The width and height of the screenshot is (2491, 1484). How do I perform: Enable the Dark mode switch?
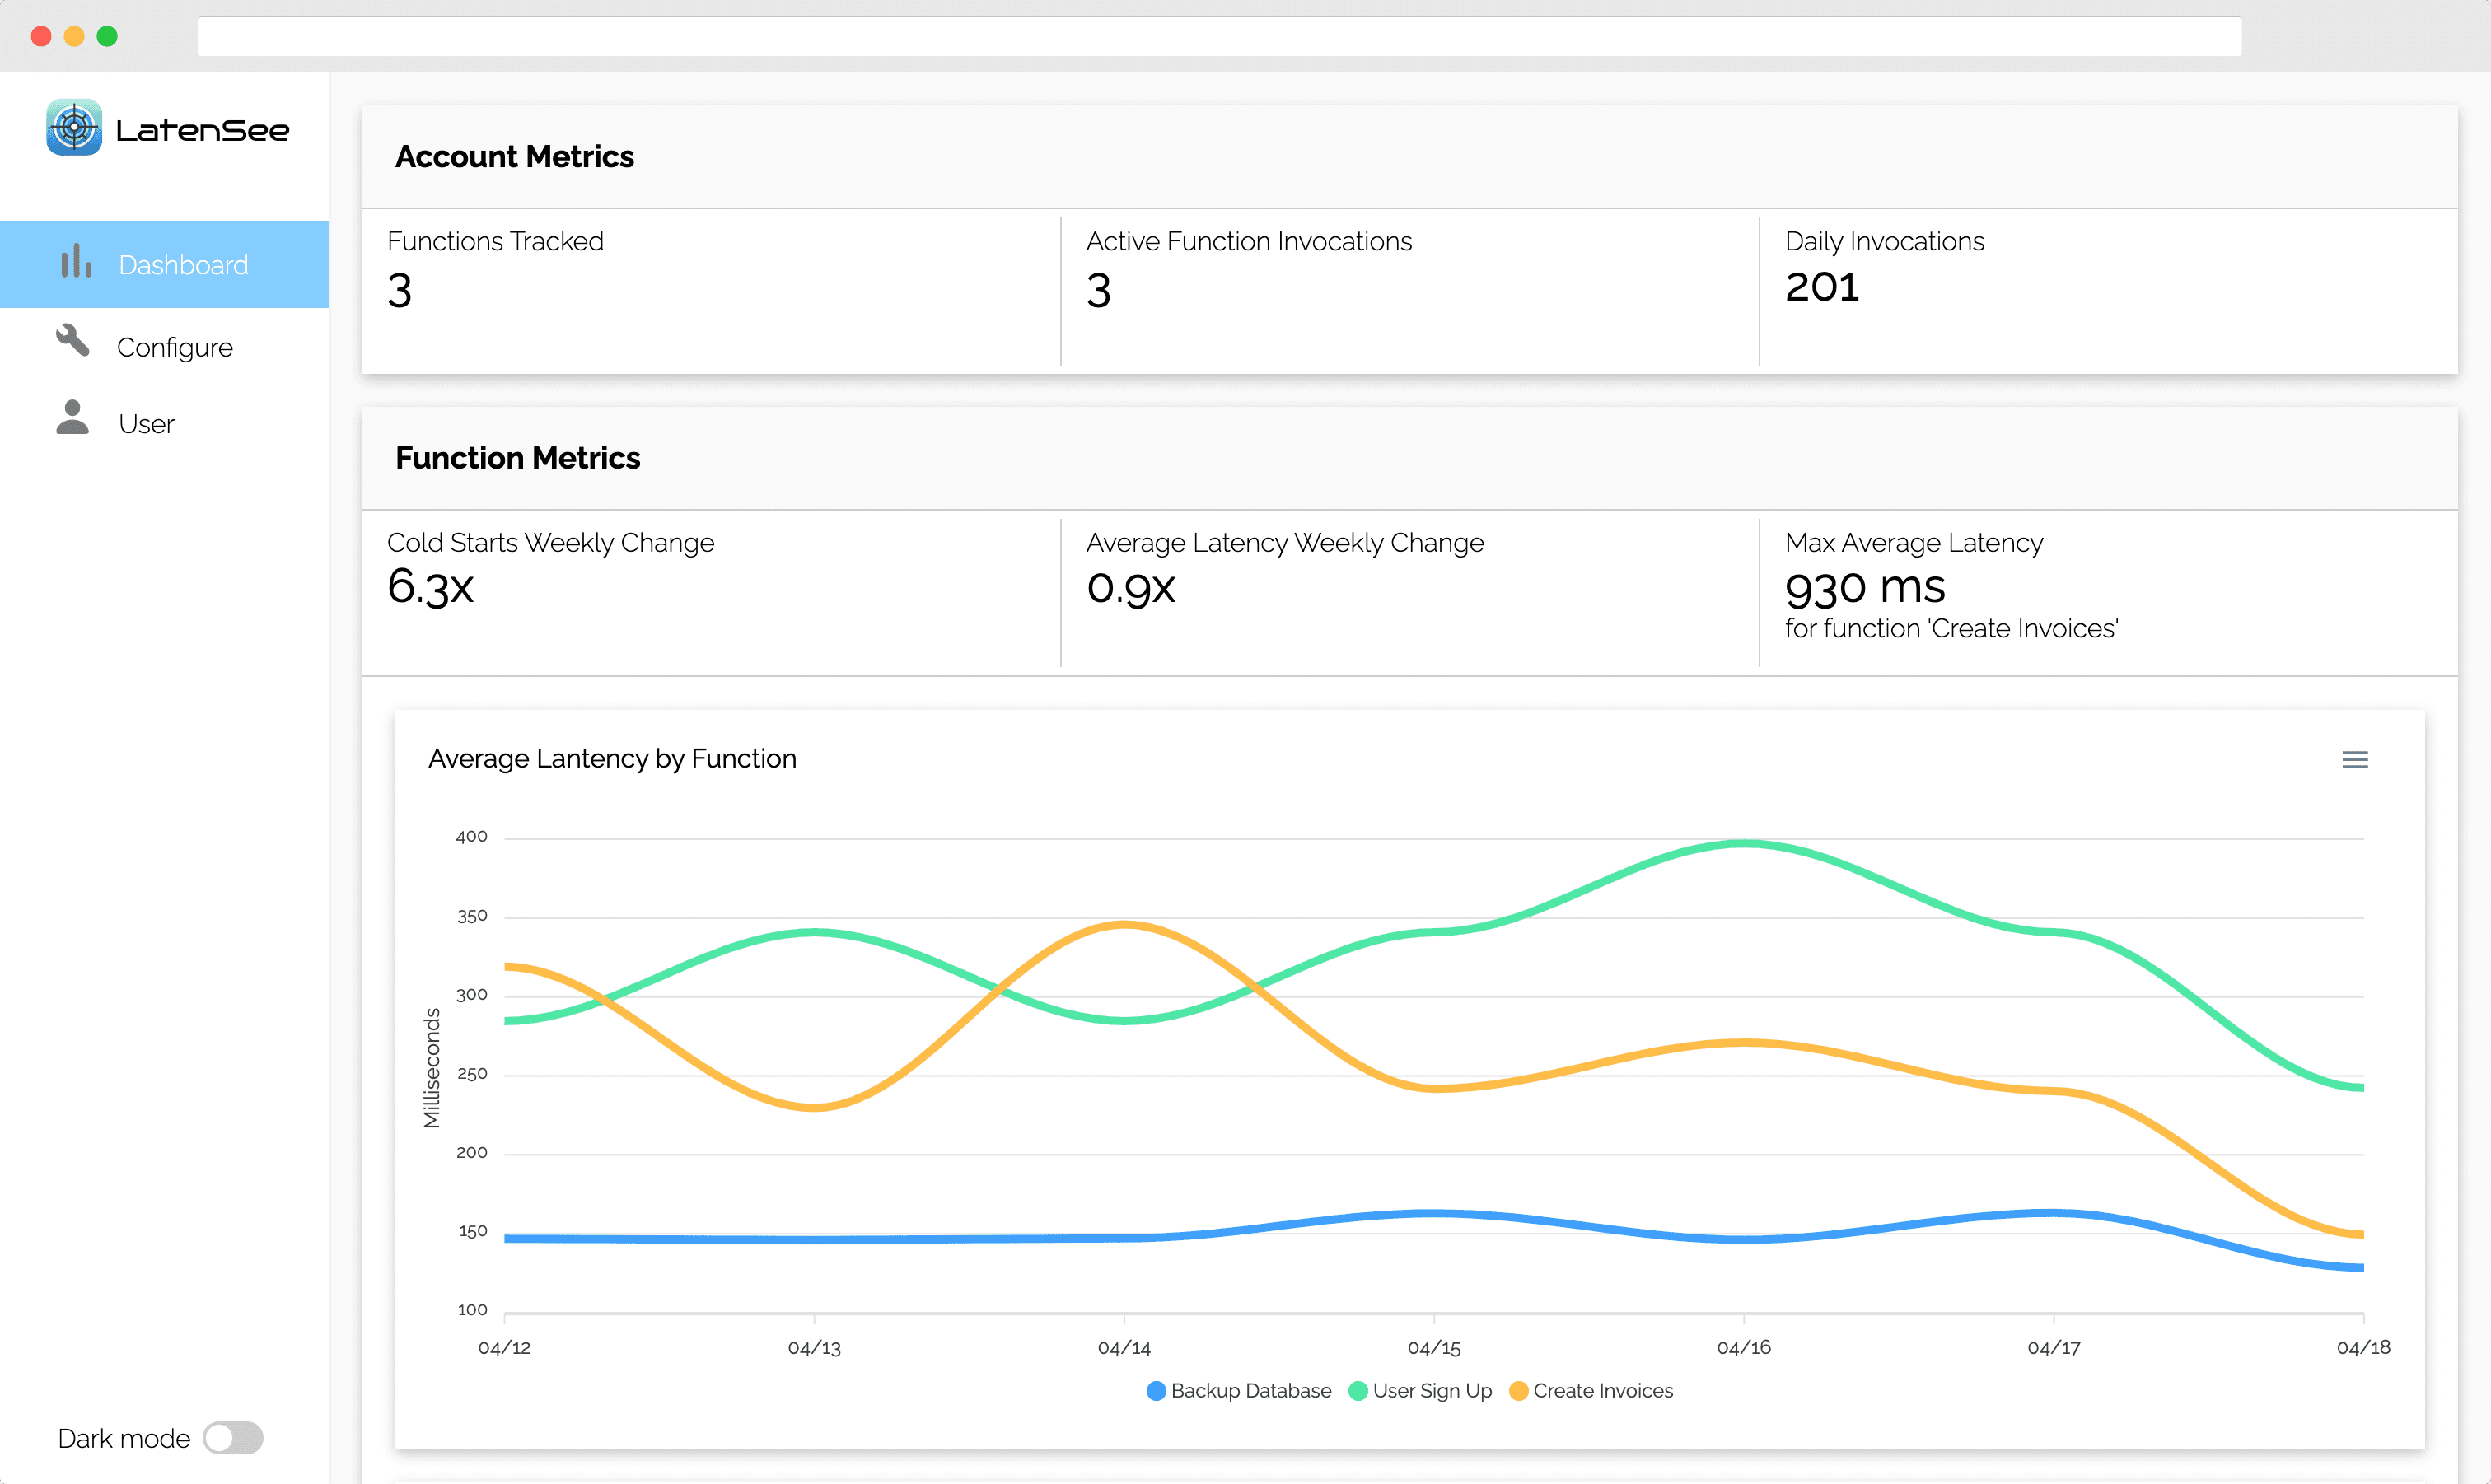[x=233, y=1438]
